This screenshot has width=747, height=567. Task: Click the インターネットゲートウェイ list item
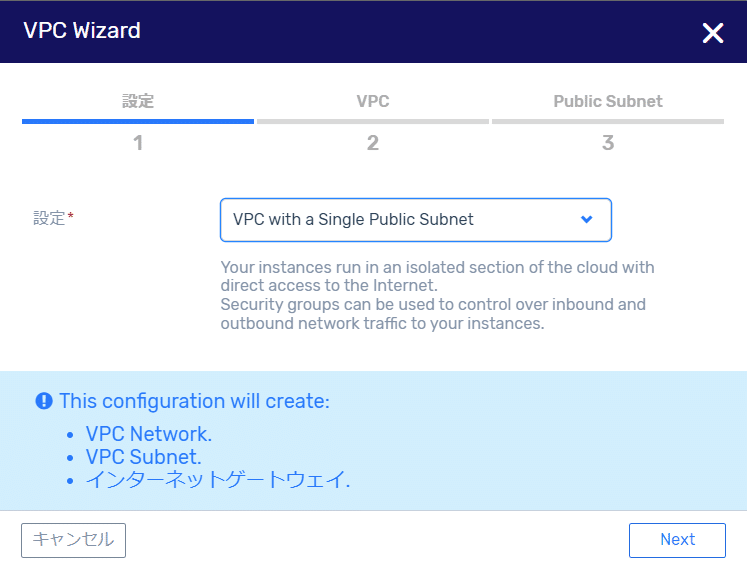(x=218, y=479)
